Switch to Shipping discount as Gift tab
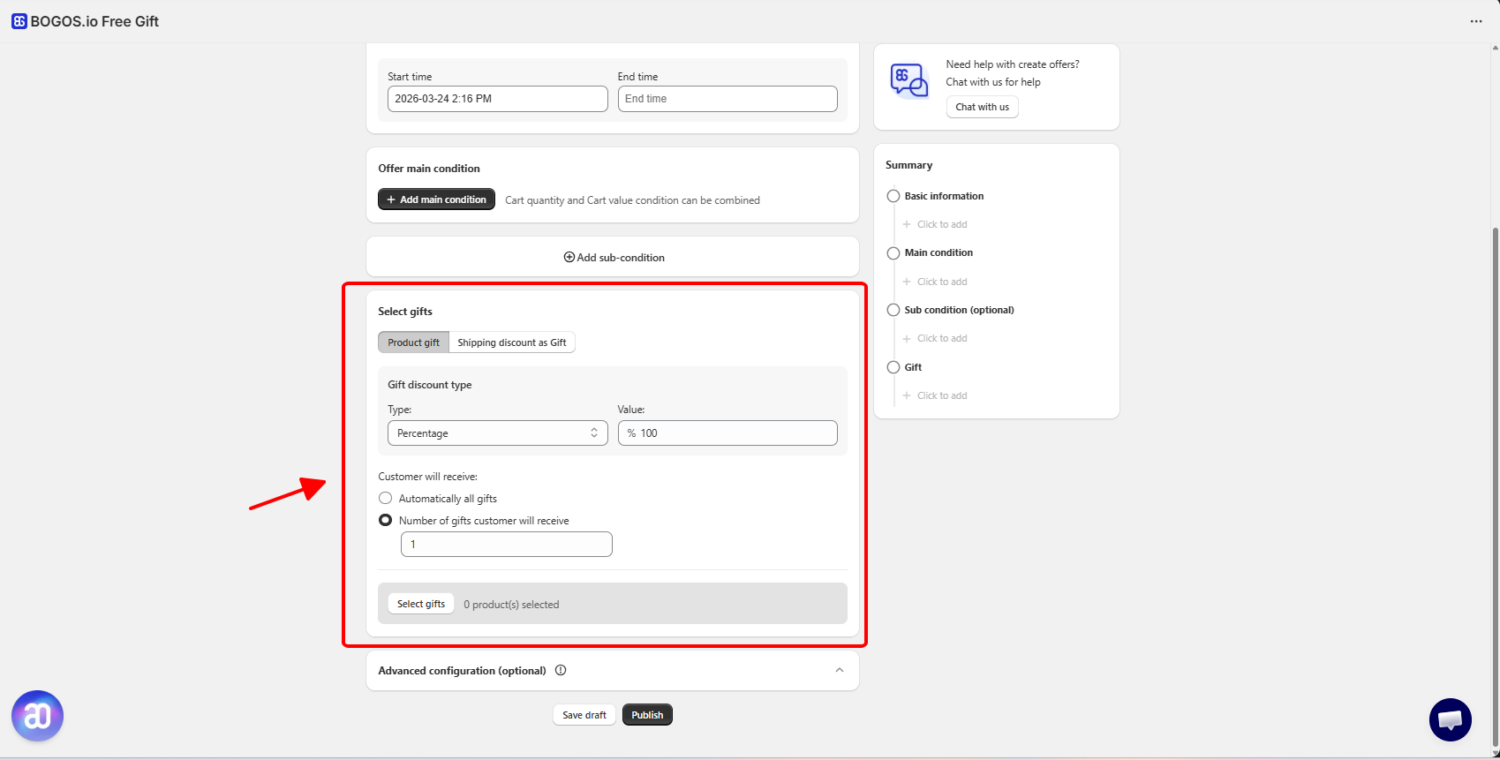The height and width of the screenshot is (760, 1500). coord(512,342)
